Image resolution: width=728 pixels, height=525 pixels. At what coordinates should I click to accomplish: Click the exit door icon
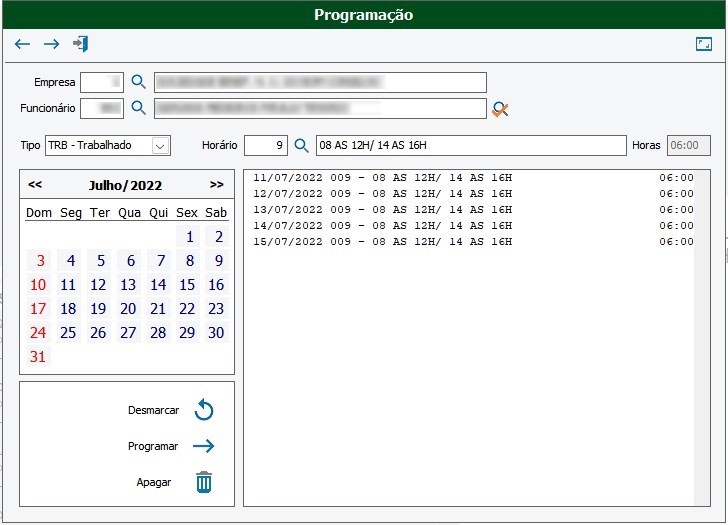click(81, 44)
